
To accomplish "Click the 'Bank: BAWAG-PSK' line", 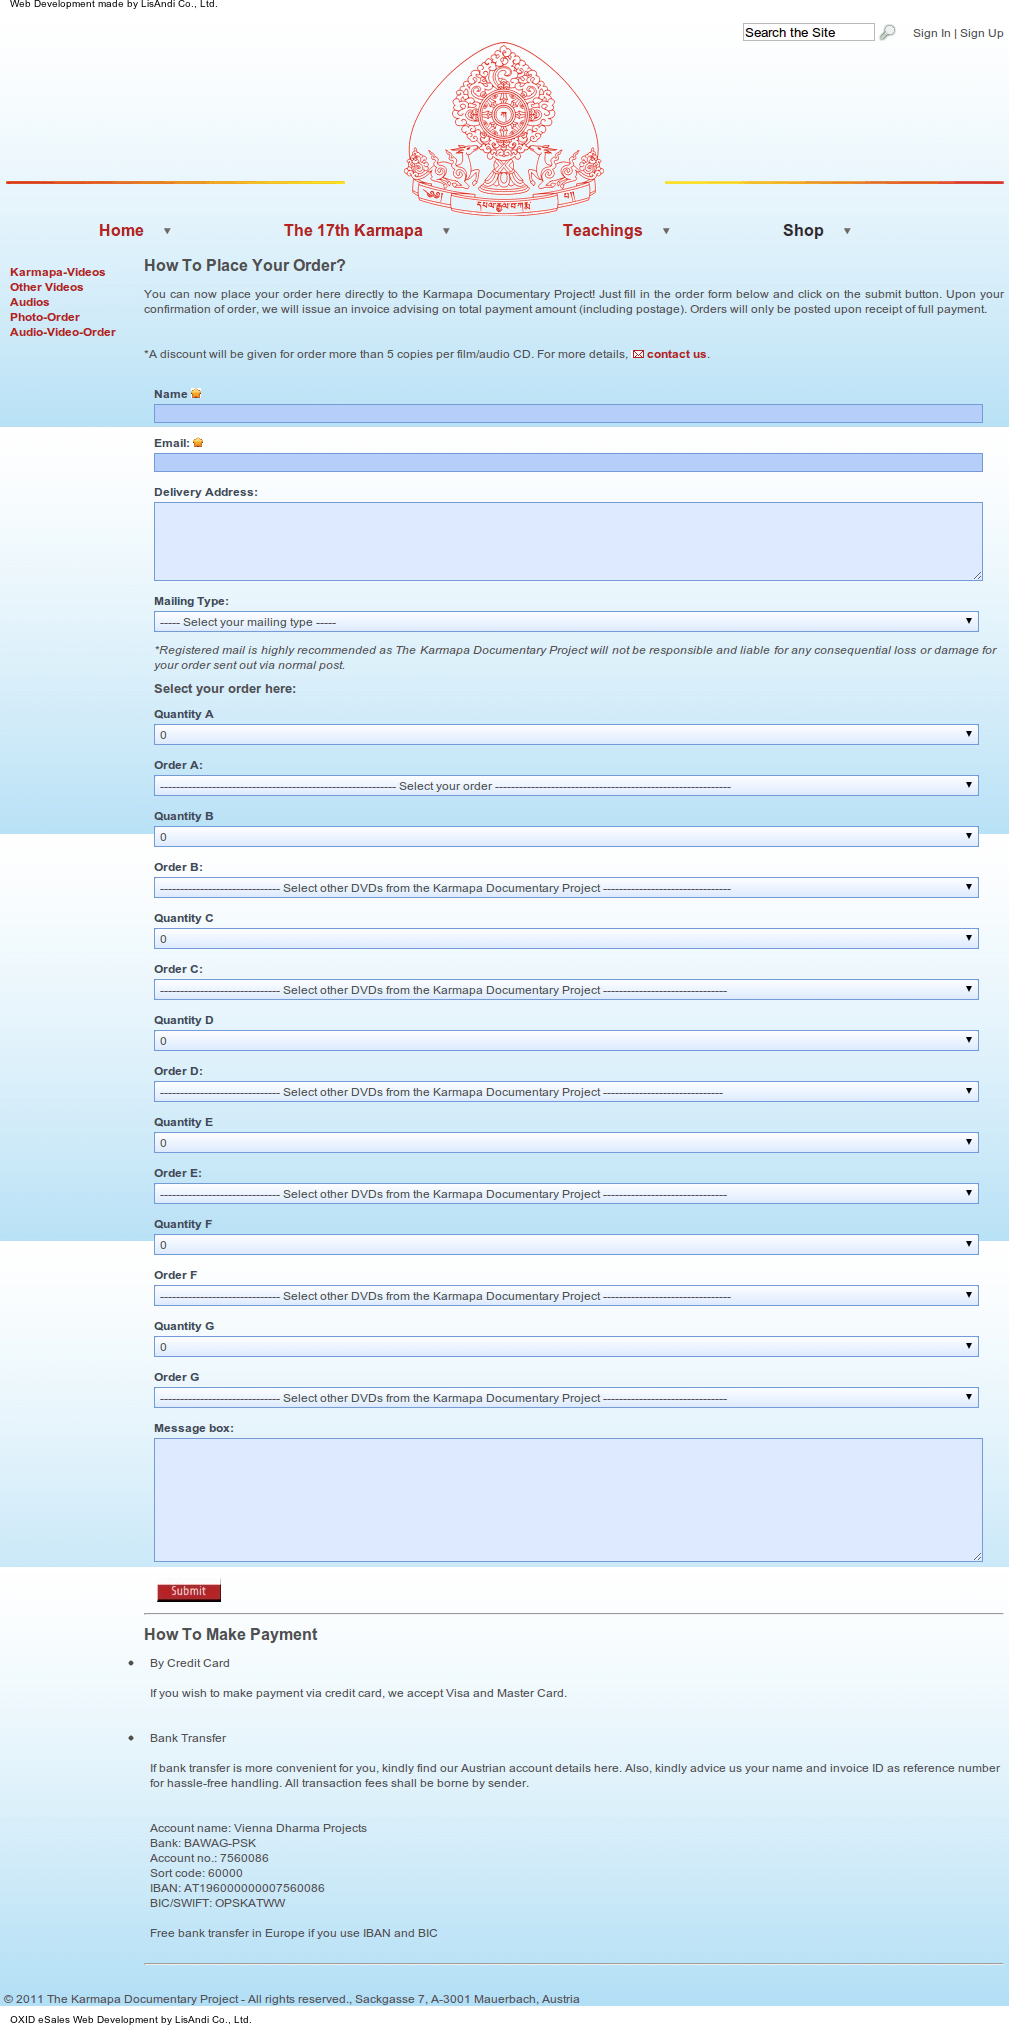I will click(203, 1843).
